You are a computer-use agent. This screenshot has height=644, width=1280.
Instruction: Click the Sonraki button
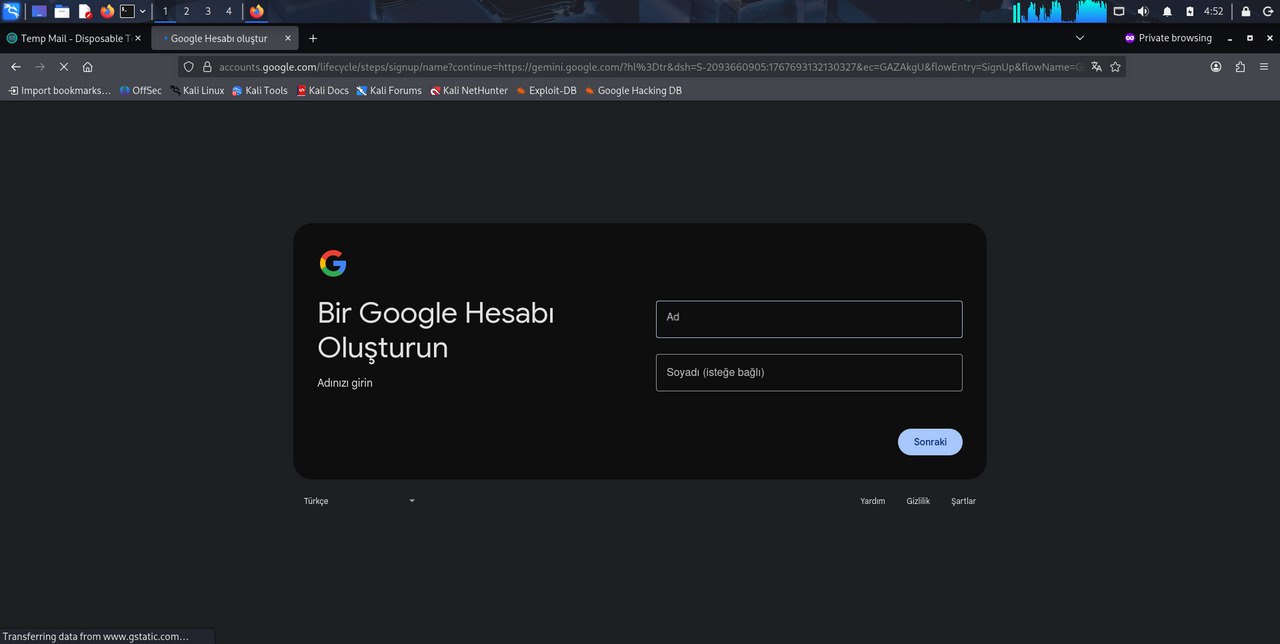(x=930, y=442)
